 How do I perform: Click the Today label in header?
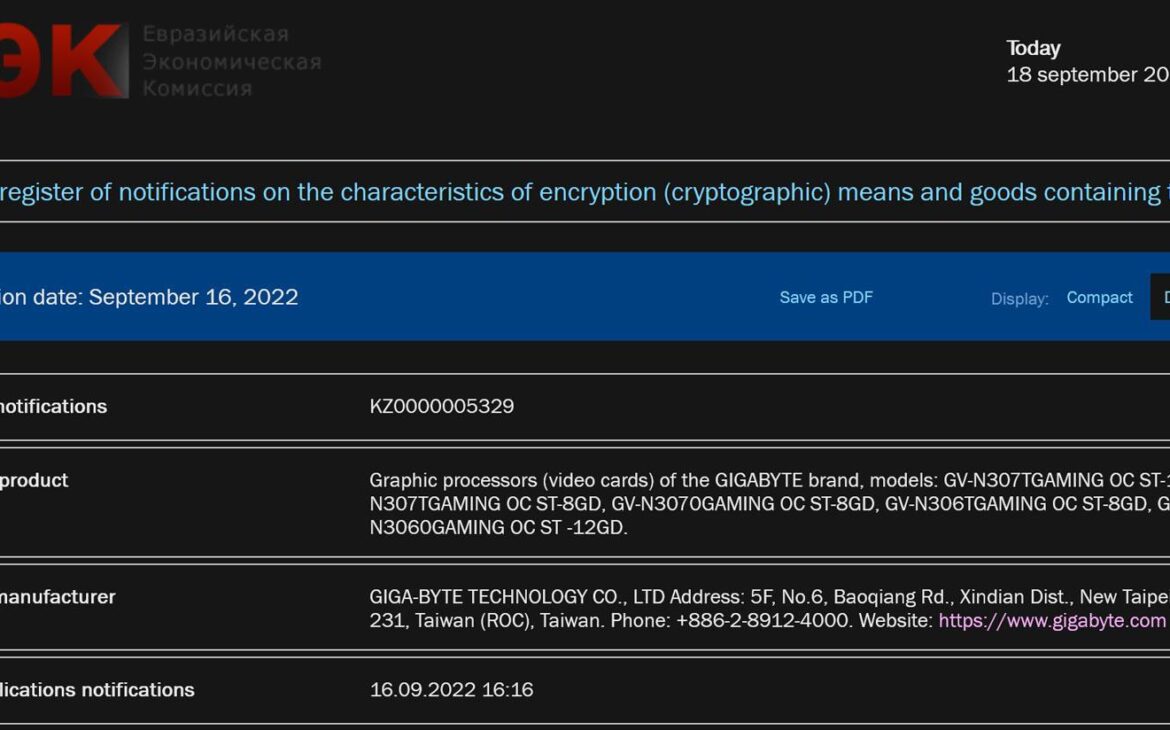1033,48
